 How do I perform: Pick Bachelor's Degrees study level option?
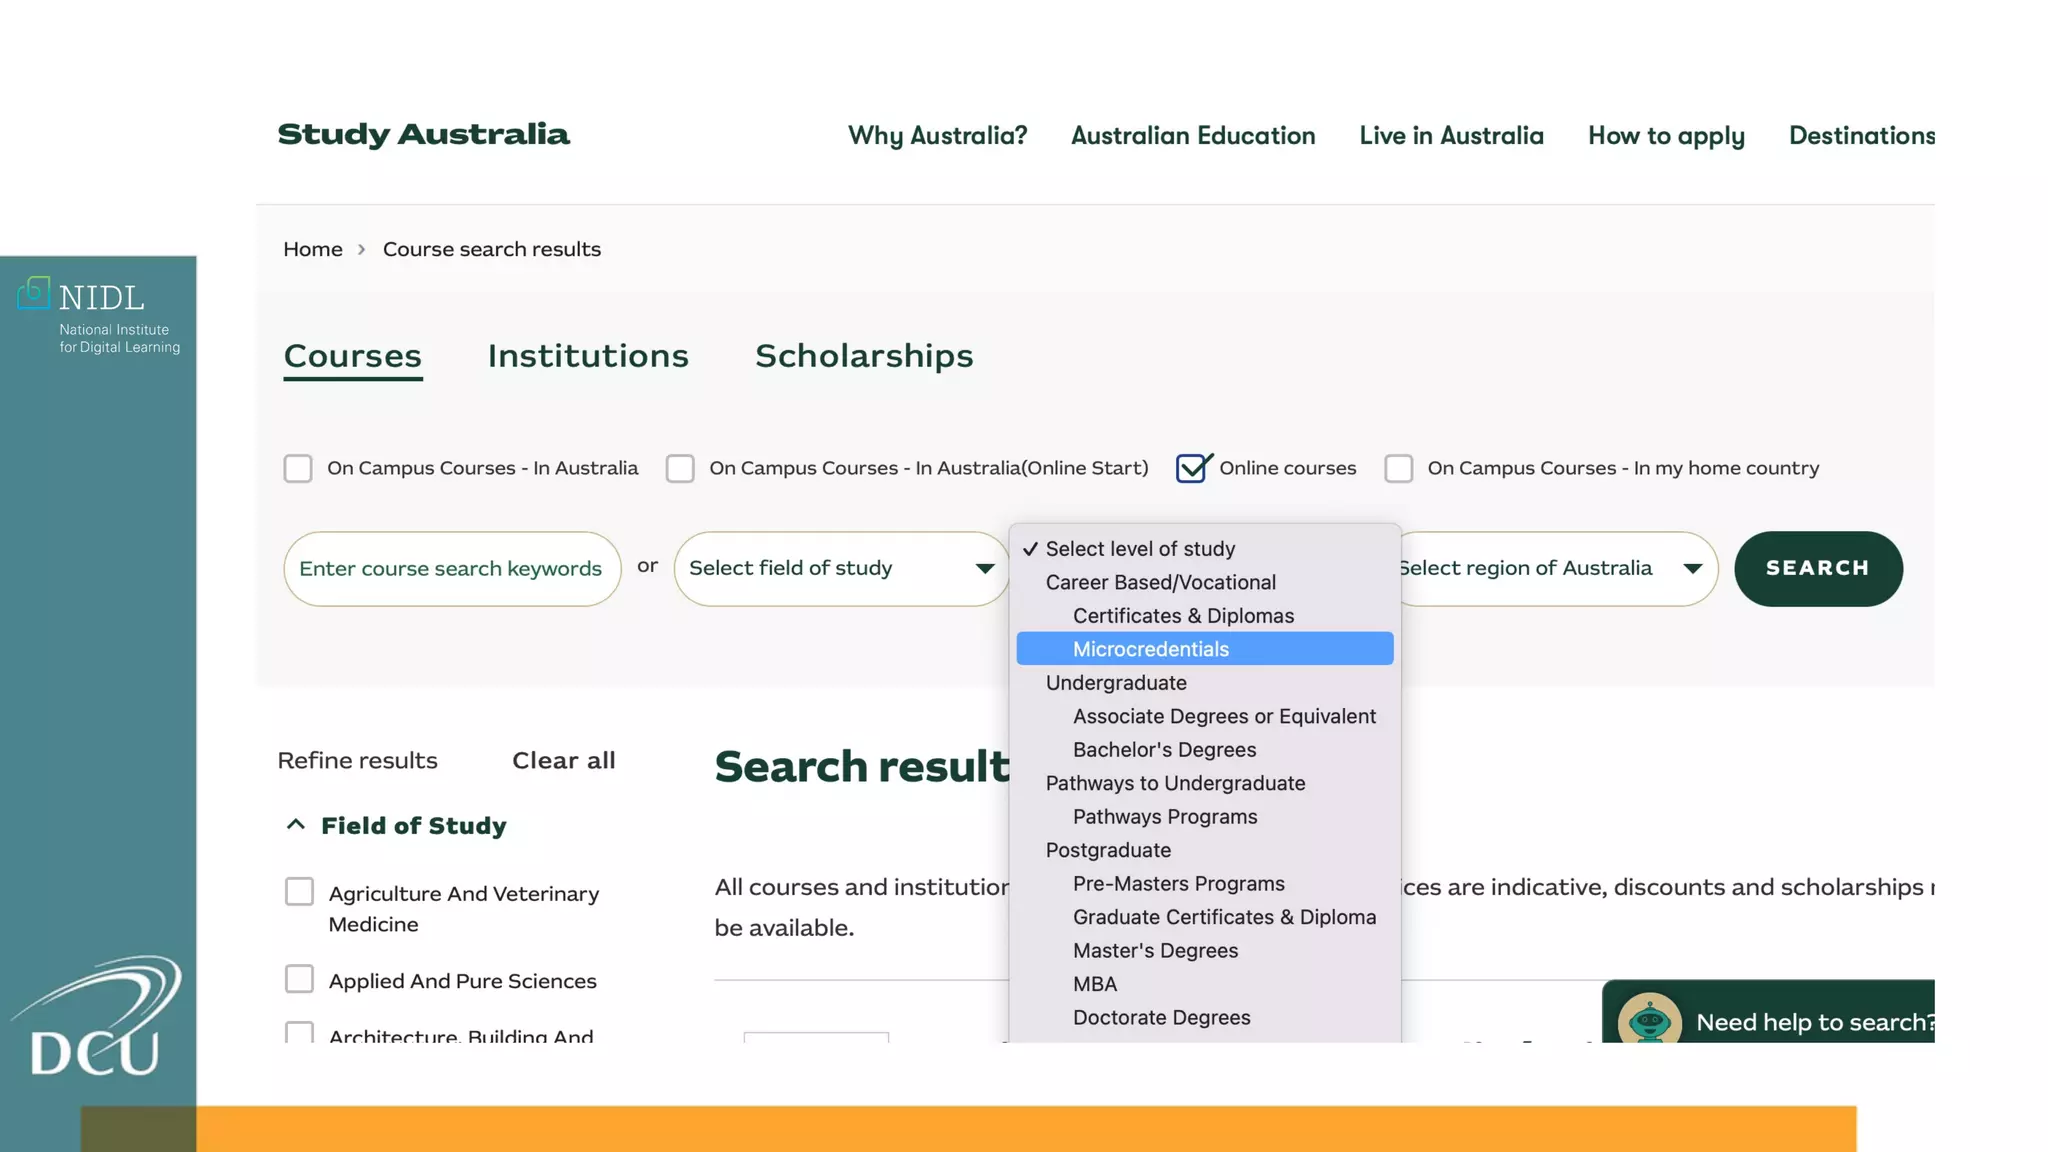point(1164,750)
